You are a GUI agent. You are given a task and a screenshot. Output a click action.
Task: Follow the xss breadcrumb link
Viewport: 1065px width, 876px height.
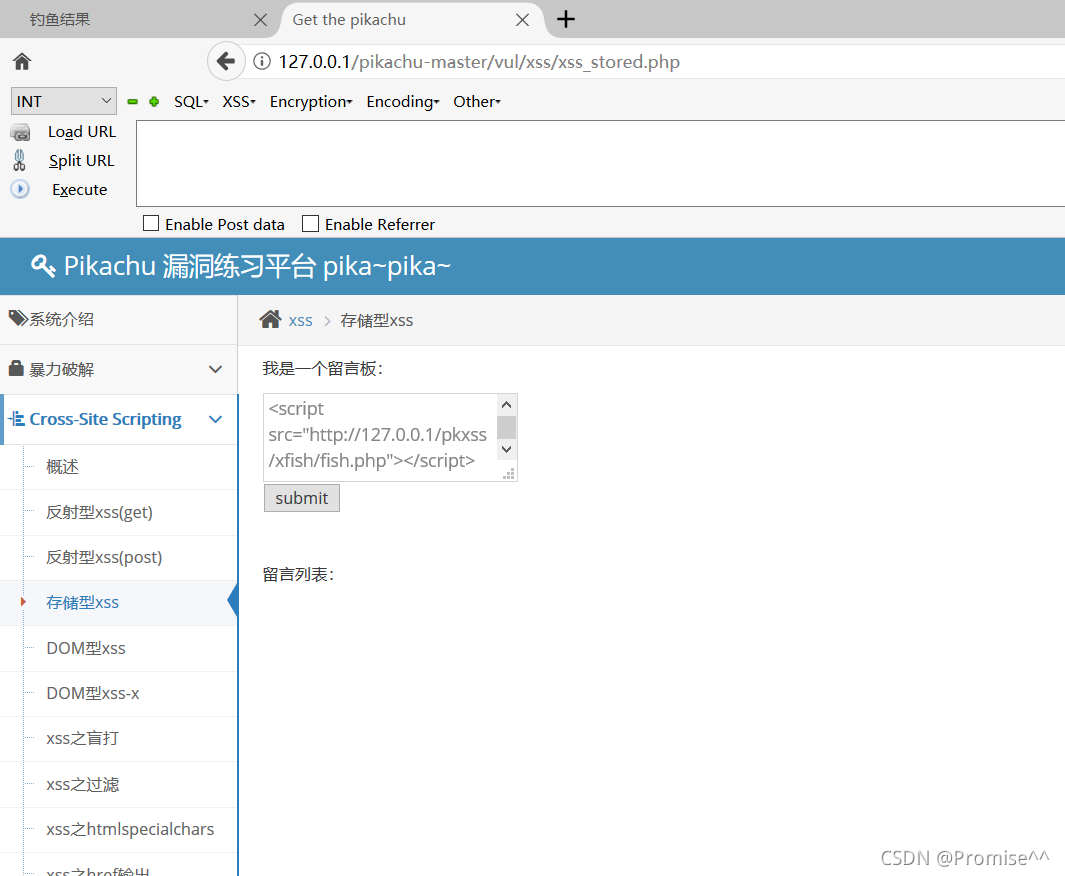pyautogui.click(x=300, y=321)
